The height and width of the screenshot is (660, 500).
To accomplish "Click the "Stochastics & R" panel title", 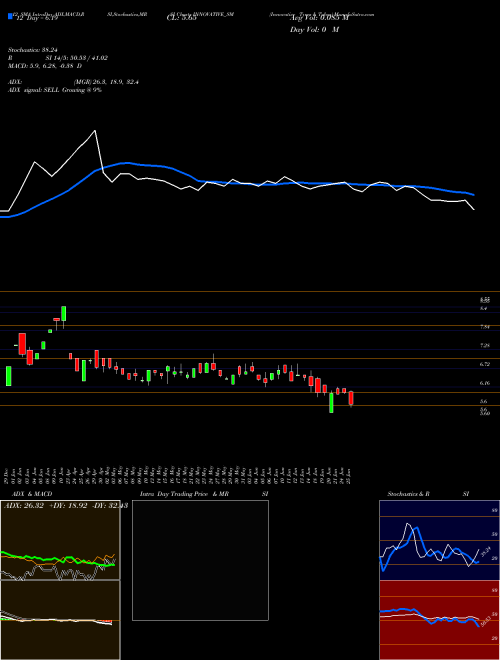I will [409, 494].
